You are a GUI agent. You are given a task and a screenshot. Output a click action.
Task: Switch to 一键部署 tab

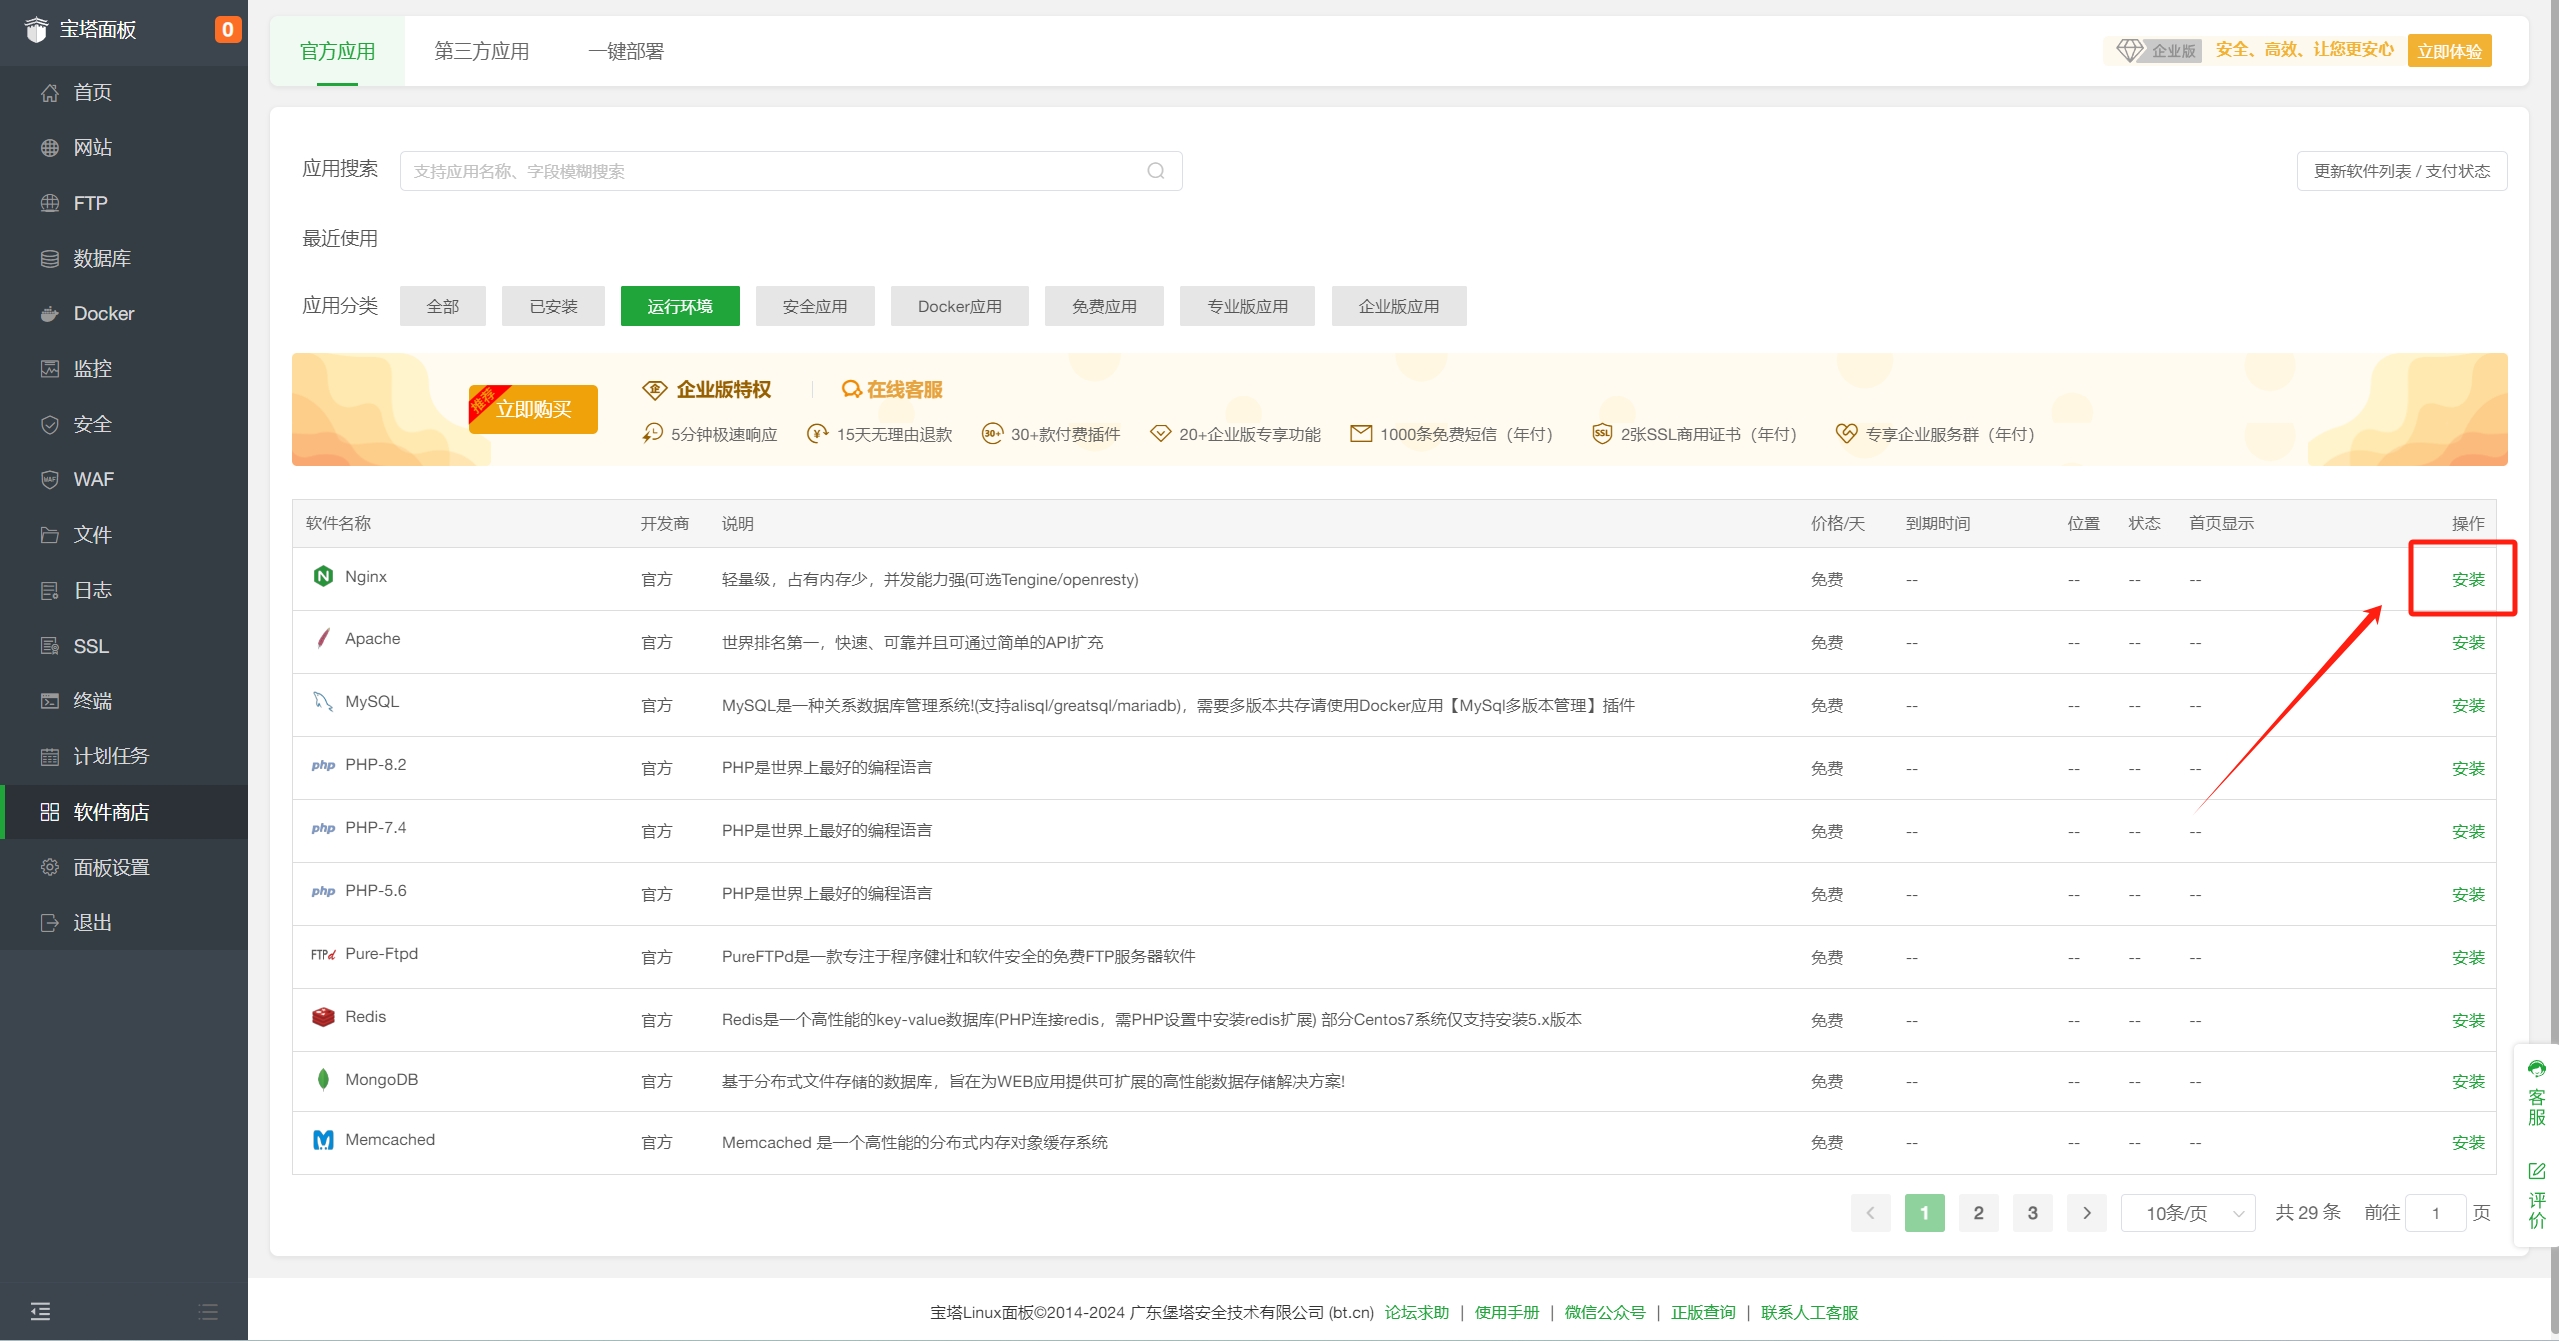[626, 51]
